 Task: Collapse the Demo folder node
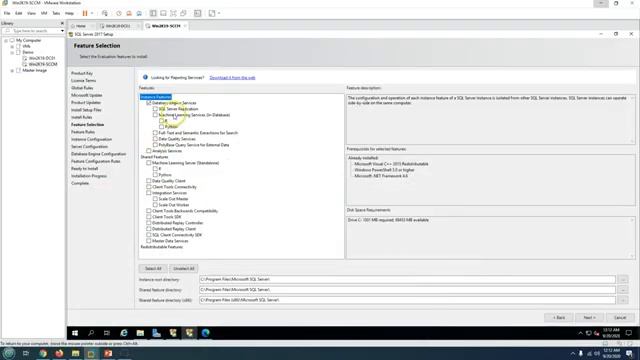12,53
